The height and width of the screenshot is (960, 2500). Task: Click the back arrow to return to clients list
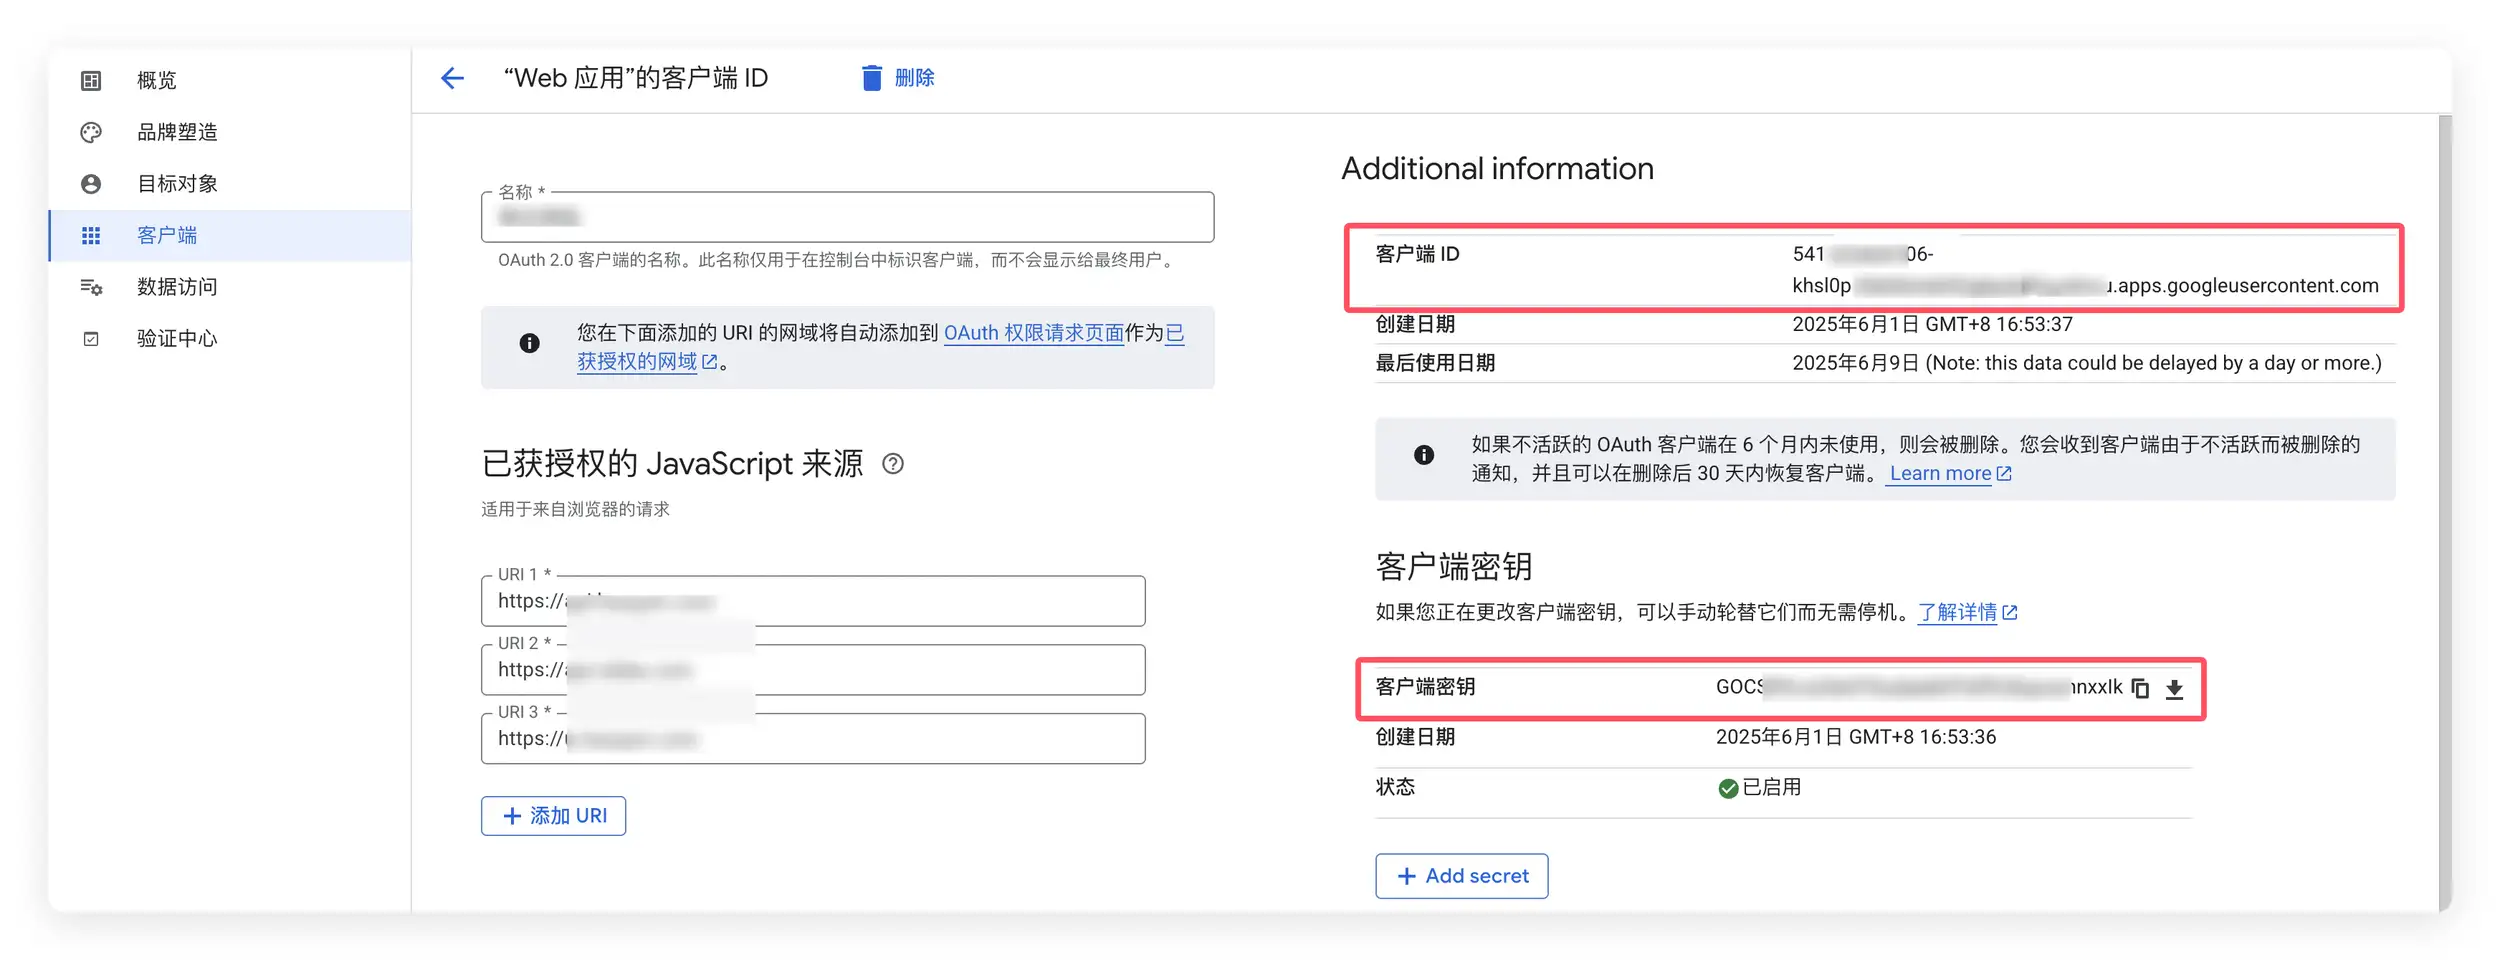452,78
